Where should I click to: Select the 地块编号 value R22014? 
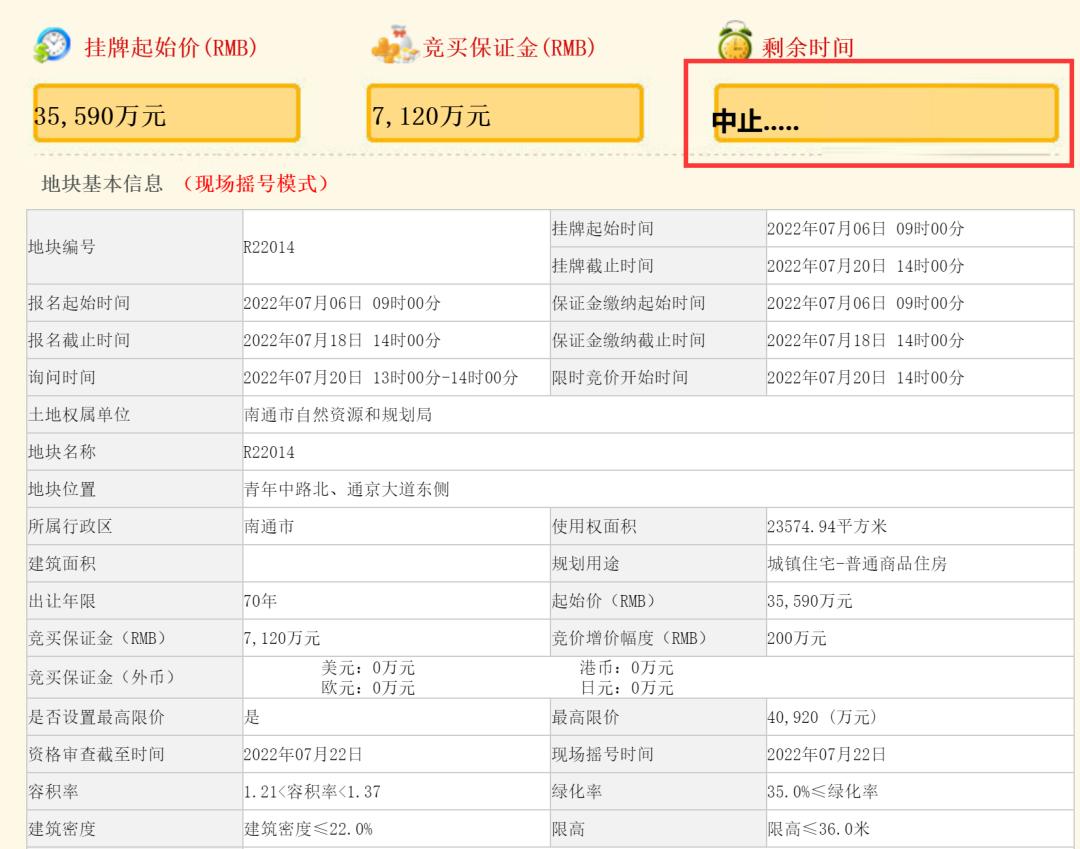269,247
